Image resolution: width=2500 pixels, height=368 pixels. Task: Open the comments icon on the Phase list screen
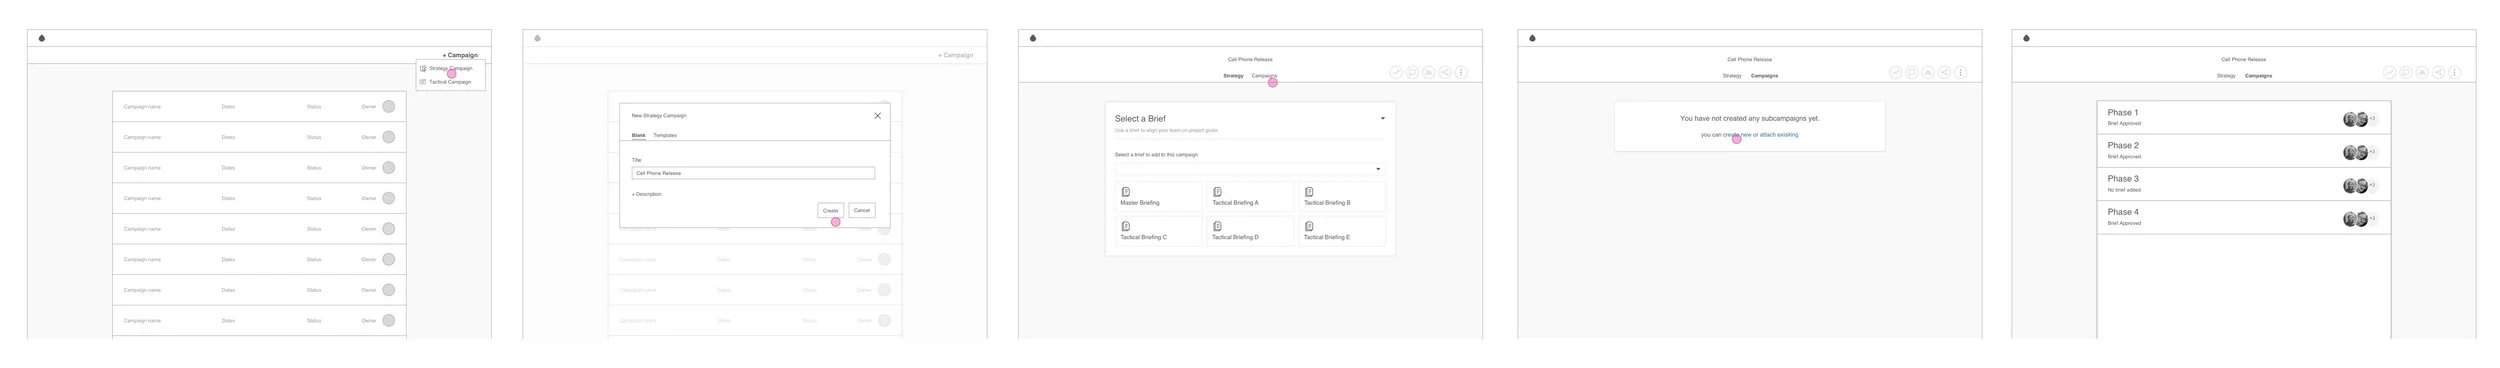pyautogui.click(x=2406, y=73)
